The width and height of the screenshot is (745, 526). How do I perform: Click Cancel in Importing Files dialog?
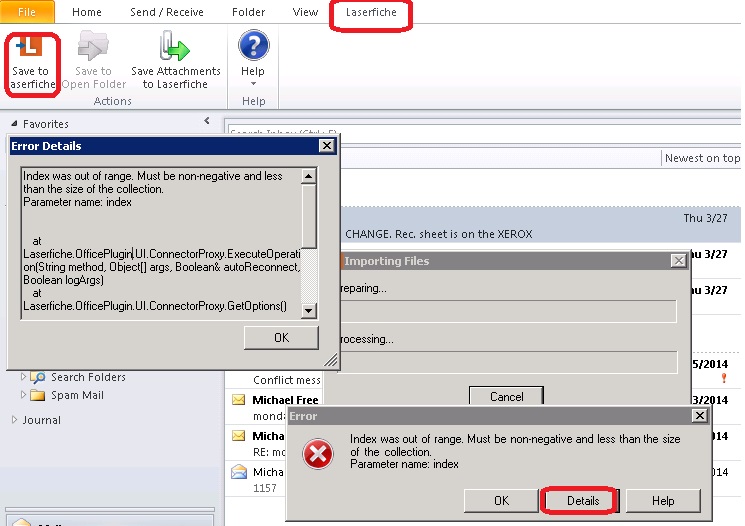click(x=506, y=396)
